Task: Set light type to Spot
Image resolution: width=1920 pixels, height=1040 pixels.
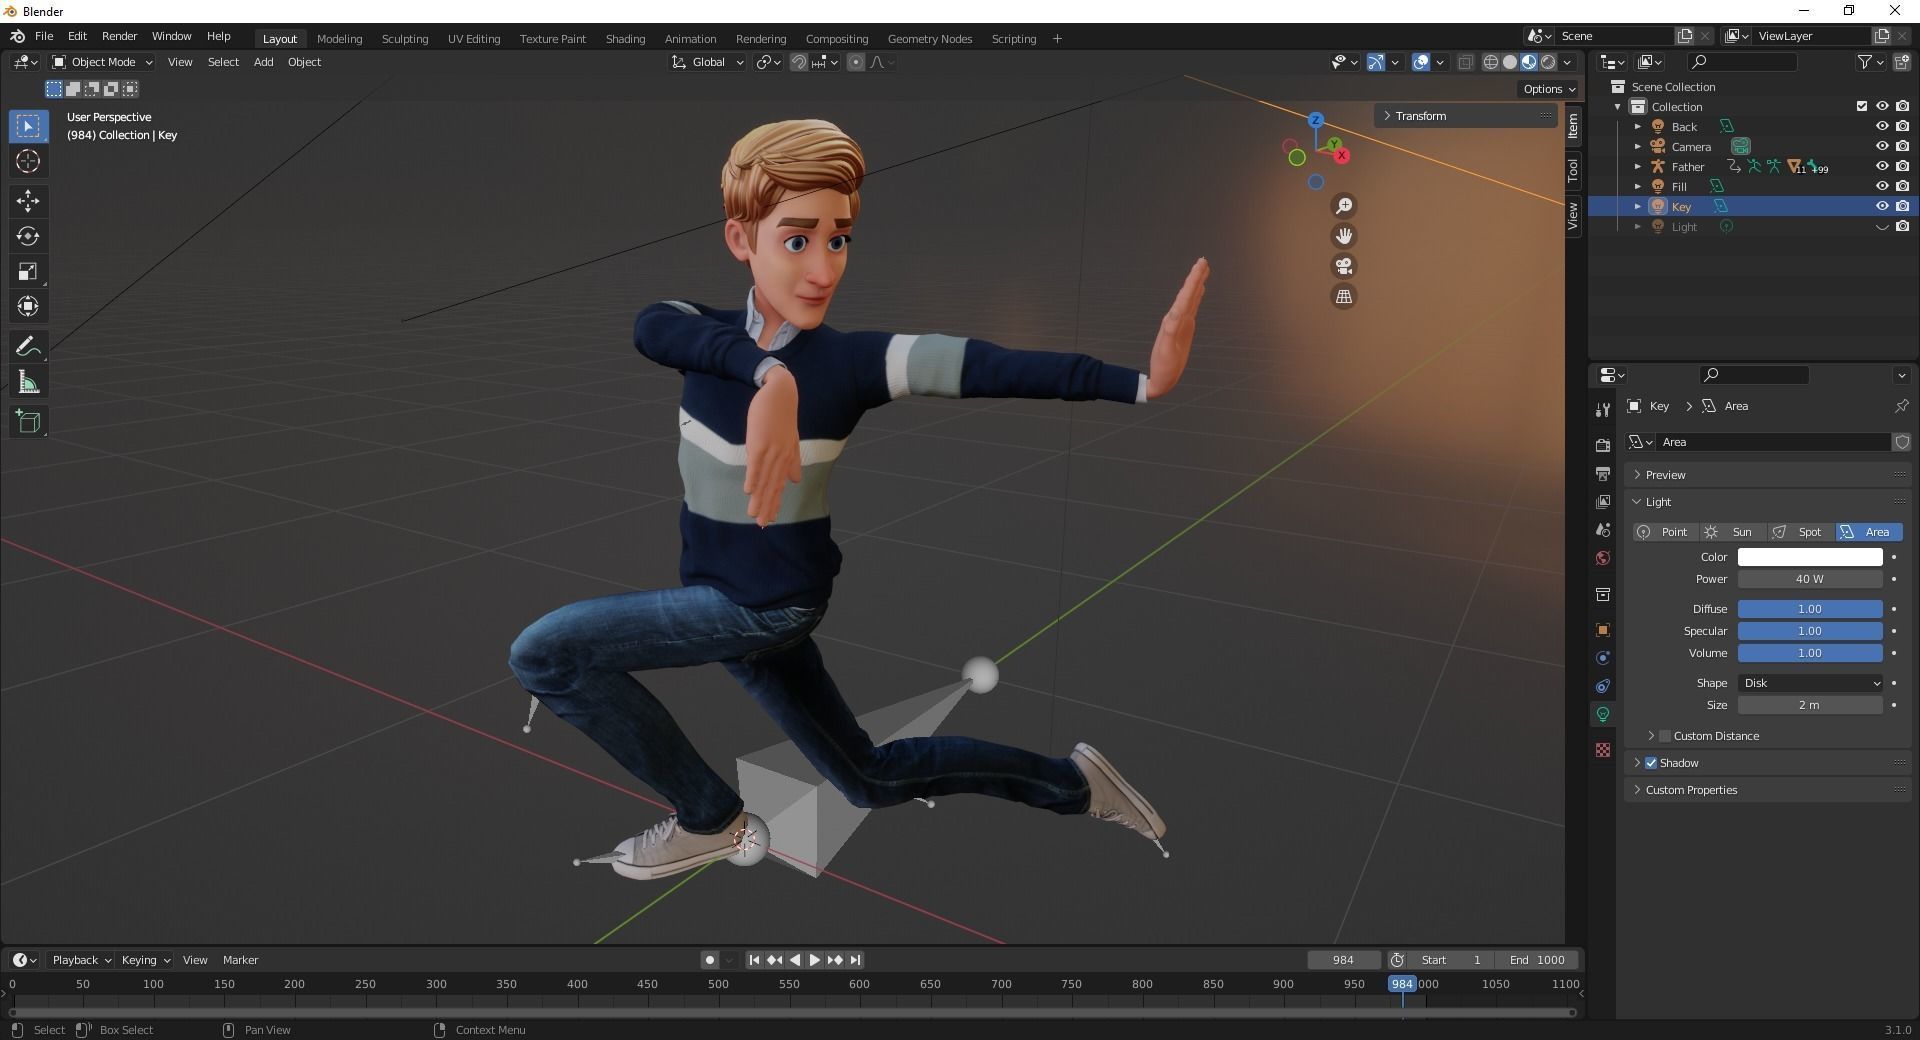Action: pos(1801,532)
